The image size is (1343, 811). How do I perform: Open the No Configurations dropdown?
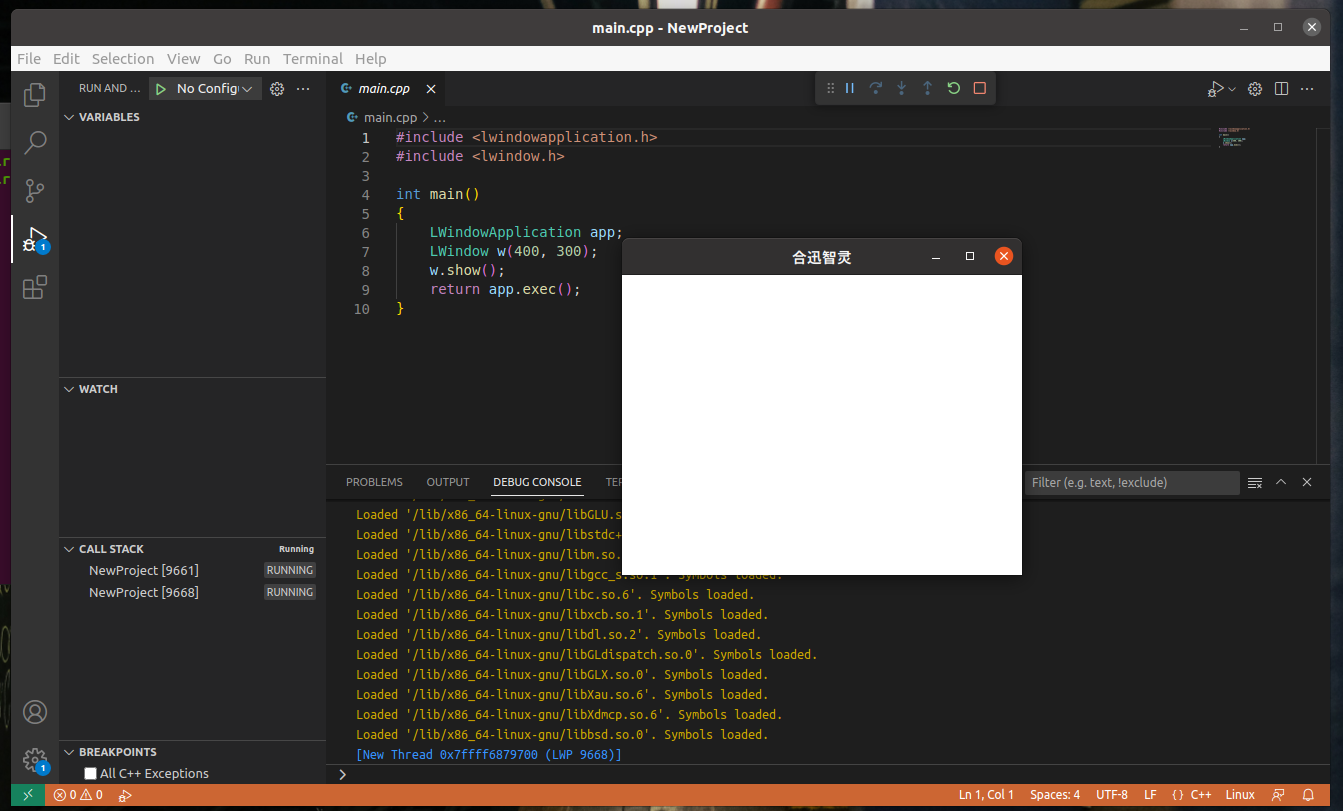point(214,89)
